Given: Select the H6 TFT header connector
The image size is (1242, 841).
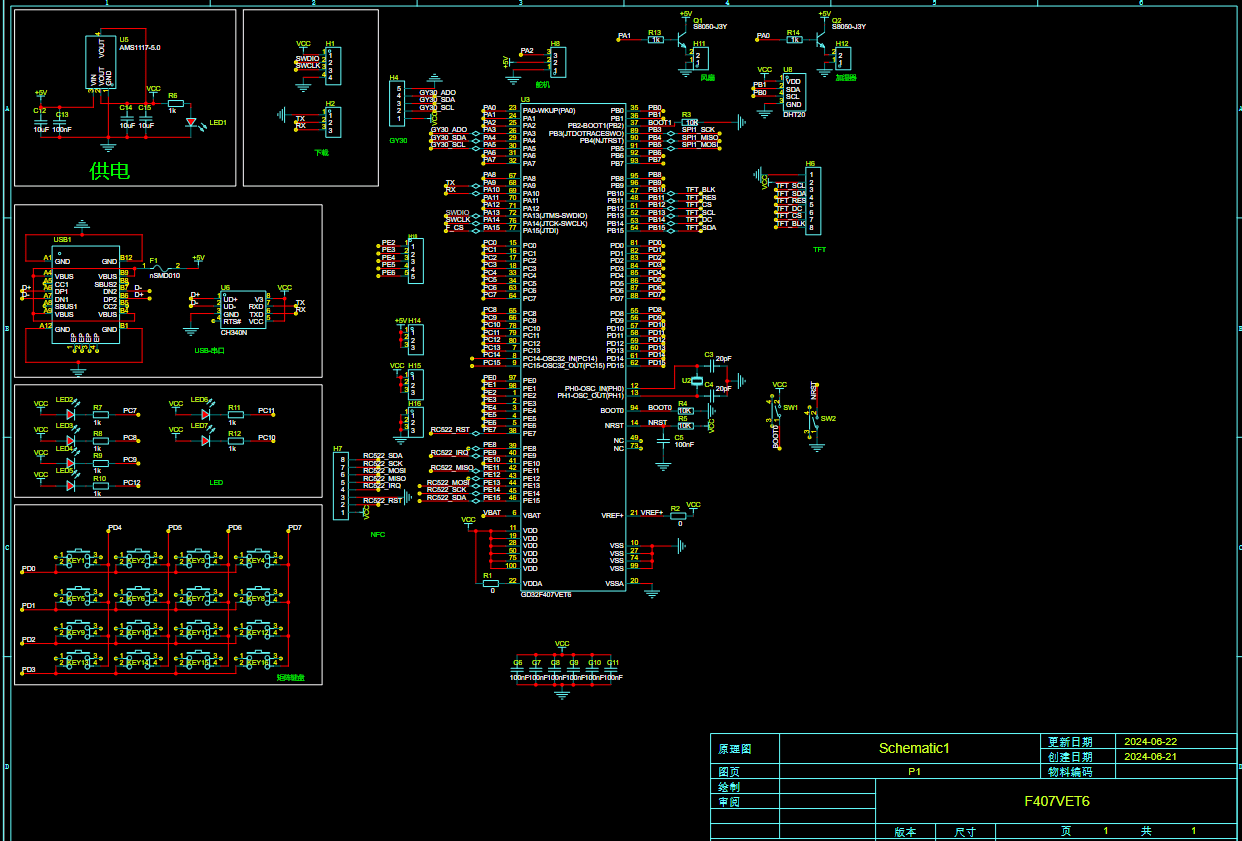Looking at the screenshot, I should [813, 200].
